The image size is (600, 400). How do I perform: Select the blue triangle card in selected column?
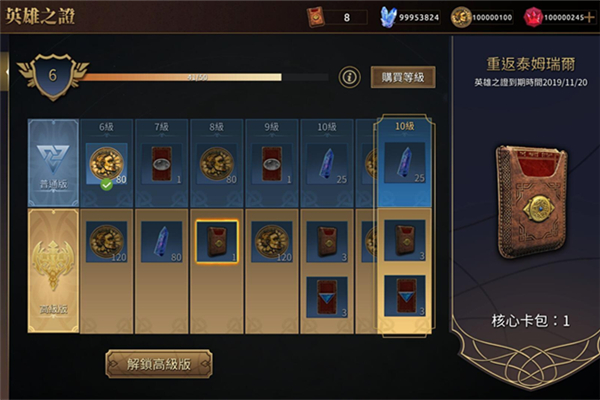coord(405,296)
